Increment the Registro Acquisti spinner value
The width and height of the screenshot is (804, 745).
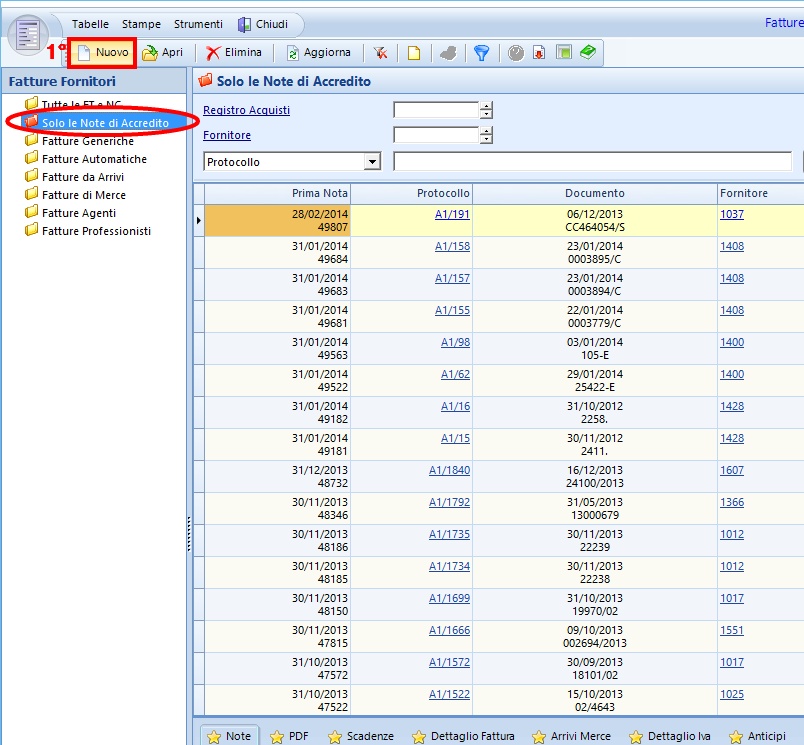coord(486,106)
